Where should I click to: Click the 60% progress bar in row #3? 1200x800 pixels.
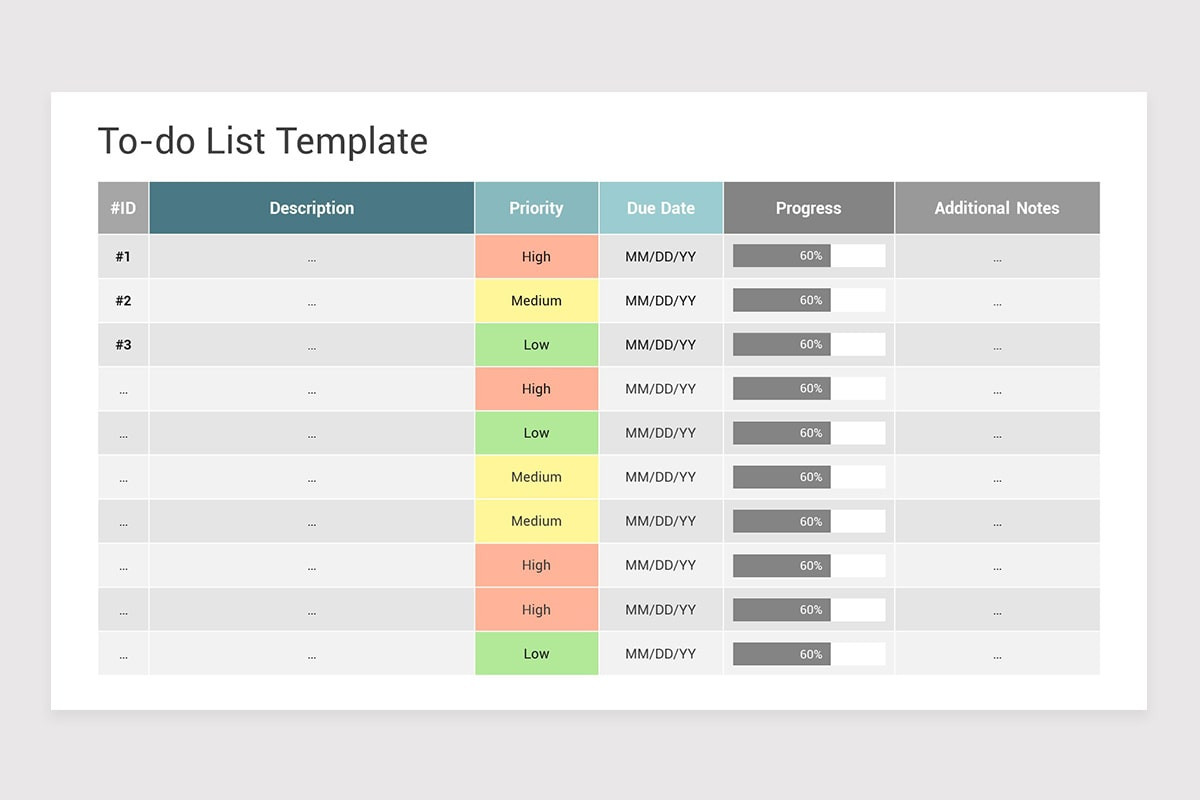(809, 344)
